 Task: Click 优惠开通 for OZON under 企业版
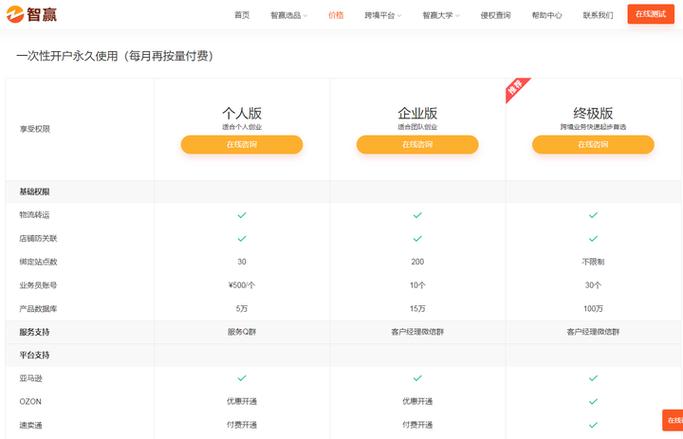pos(417,402)
